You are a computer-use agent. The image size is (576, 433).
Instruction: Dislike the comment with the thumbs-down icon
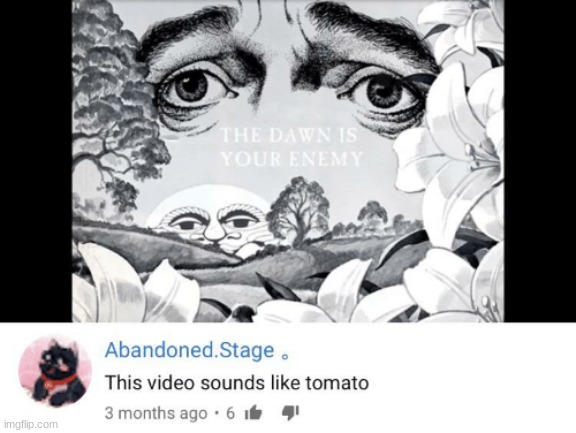pos(290,413)
